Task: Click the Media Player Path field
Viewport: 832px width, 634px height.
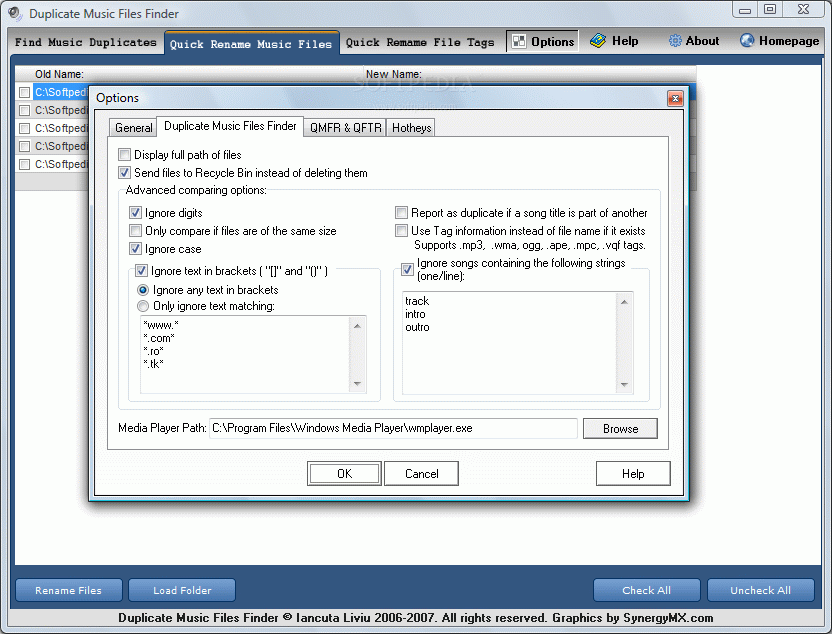Action: (393, 428)
